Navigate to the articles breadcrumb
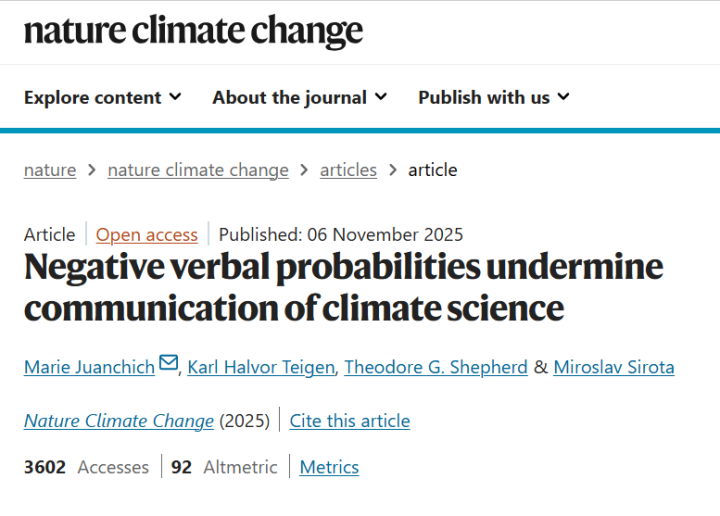The image size is (720, 516). 348,170
